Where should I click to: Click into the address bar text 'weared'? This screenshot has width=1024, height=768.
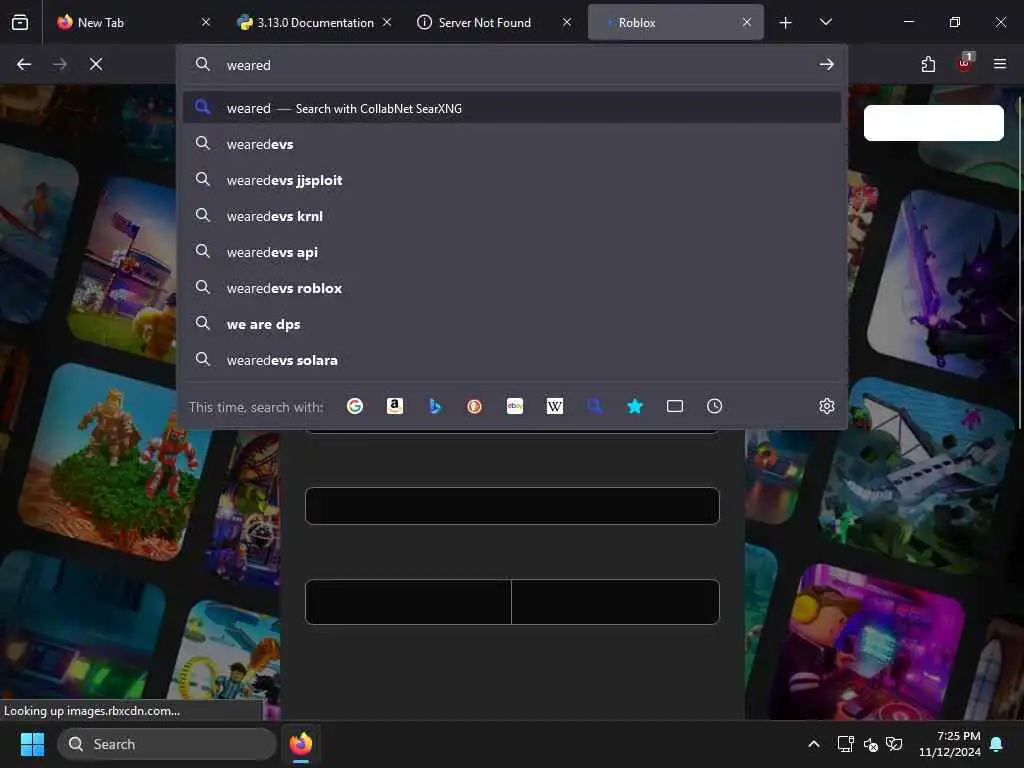click(x=249, y=65)
